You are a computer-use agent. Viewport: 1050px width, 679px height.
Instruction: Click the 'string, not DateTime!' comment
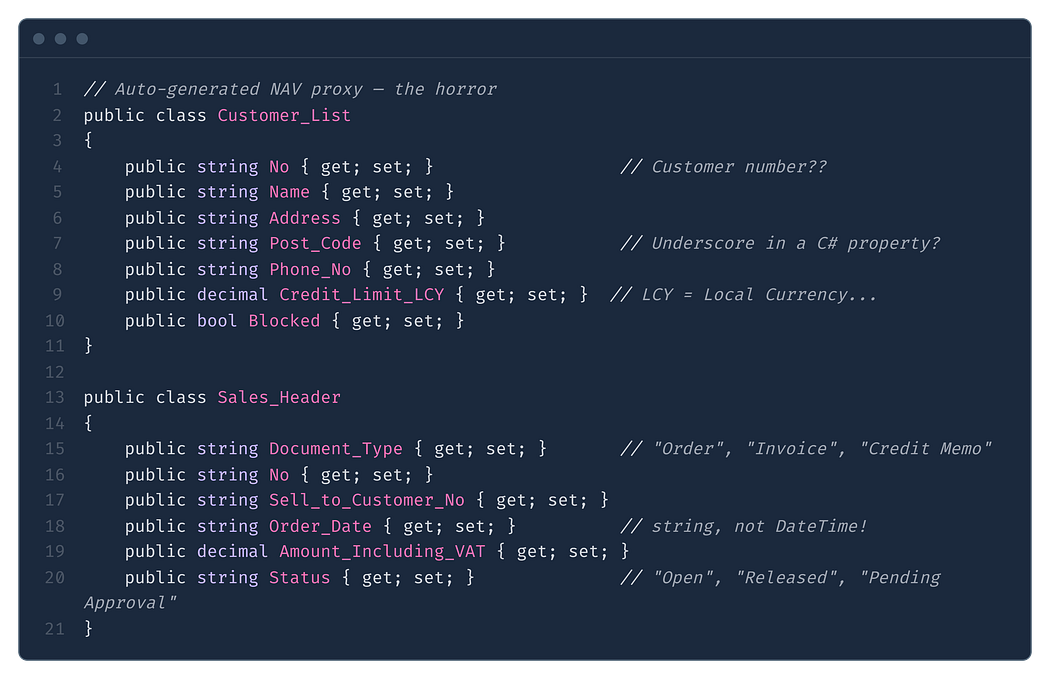[x=743, y=526]
